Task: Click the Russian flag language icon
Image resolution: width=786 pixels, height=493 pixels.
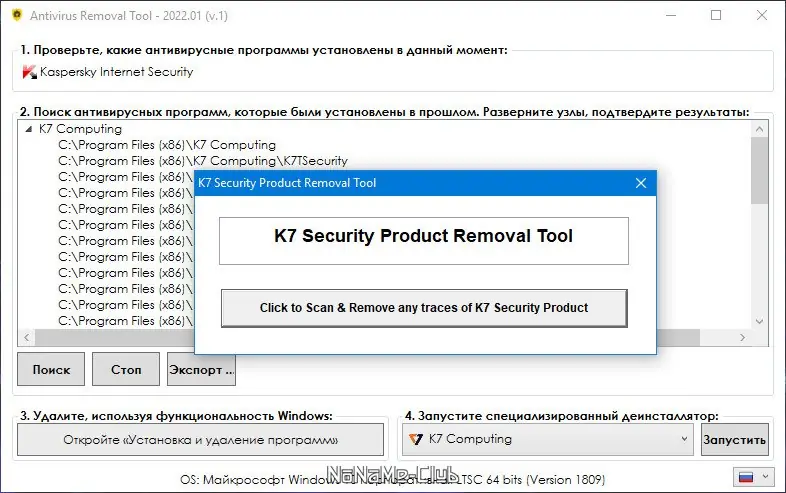Action: click(744, 476)
